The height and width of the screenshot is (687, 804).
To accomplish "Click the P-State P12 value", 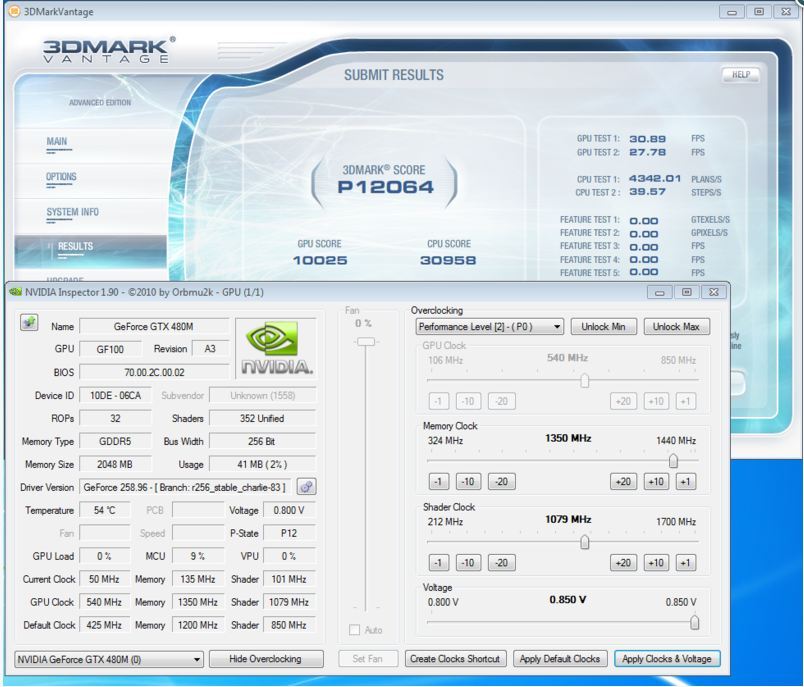I will click(289, 533).
